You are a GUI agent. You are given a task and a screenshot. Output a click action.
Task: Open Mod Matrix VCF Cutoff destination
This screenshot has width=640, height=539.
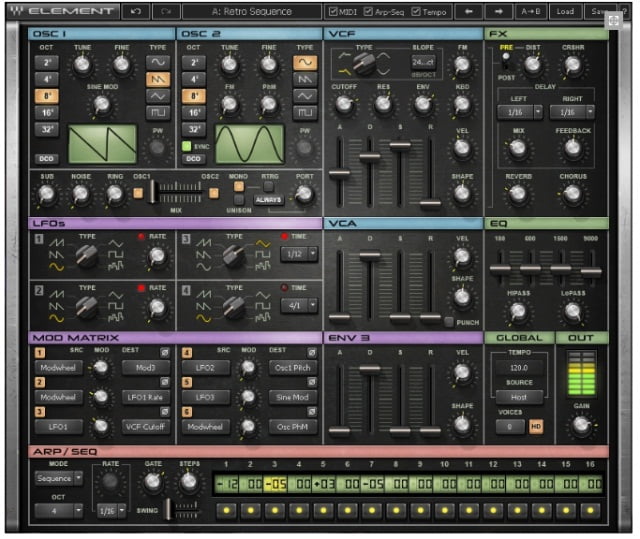[145, 427]
